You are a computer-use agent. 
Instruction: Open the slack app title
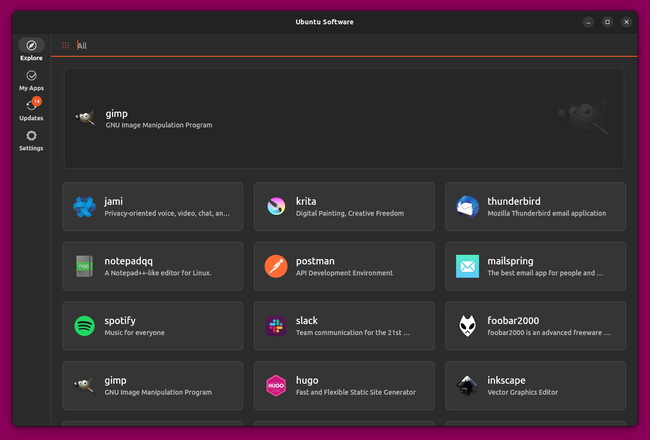click(307, 321)
